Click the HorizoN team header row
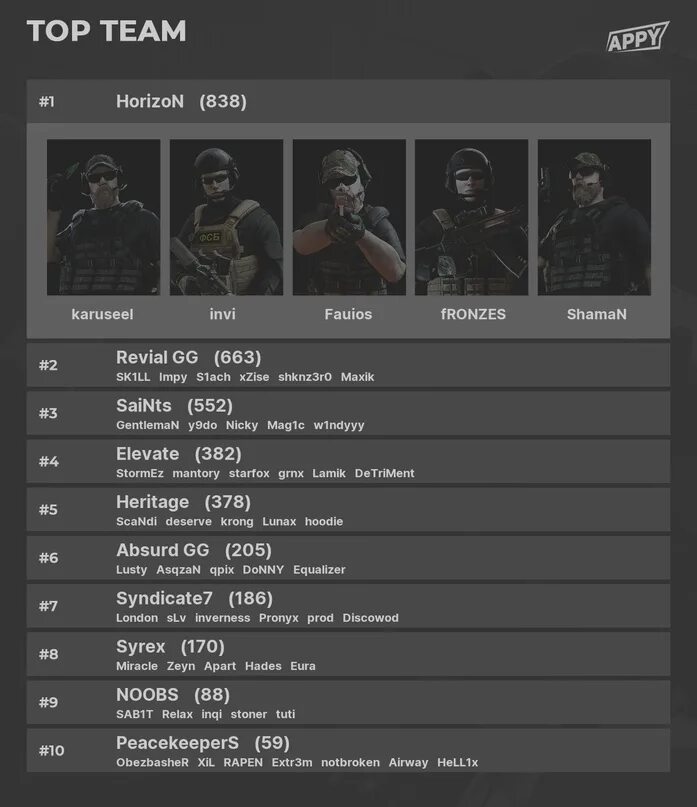This screenshot has height=807, width=697. (348, 101)
